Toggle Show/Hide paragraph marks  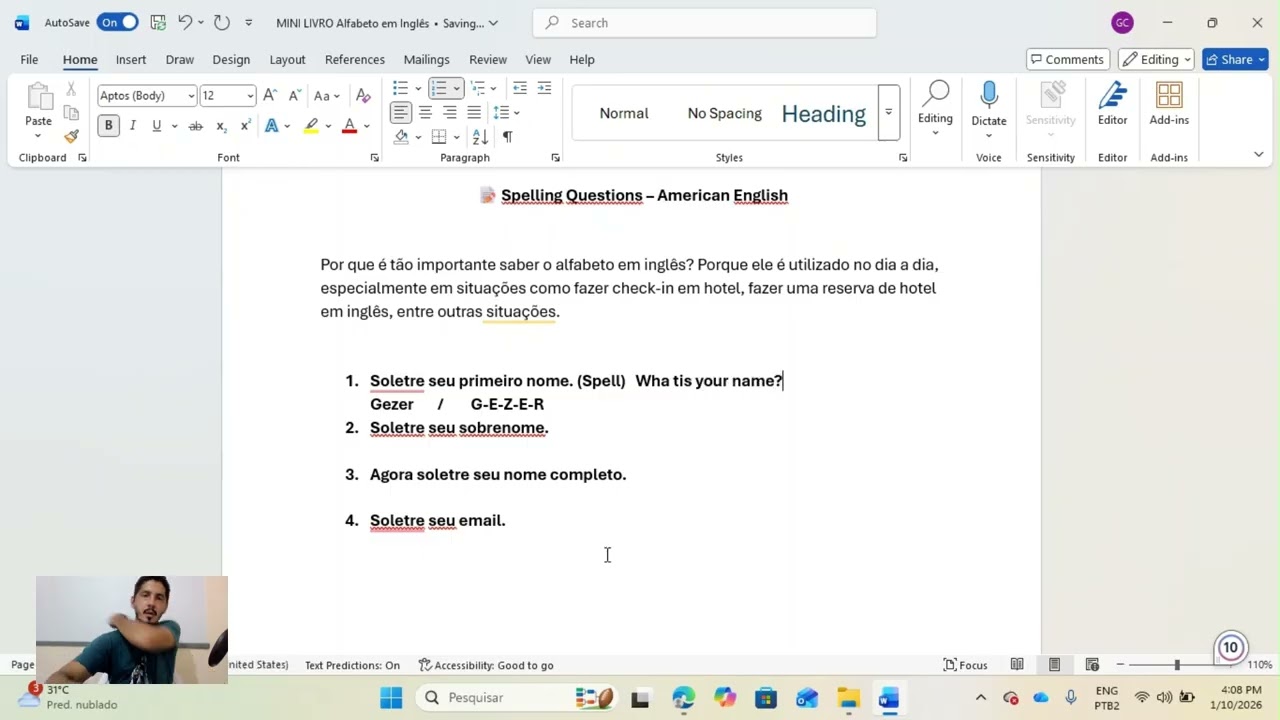[508, 136]
